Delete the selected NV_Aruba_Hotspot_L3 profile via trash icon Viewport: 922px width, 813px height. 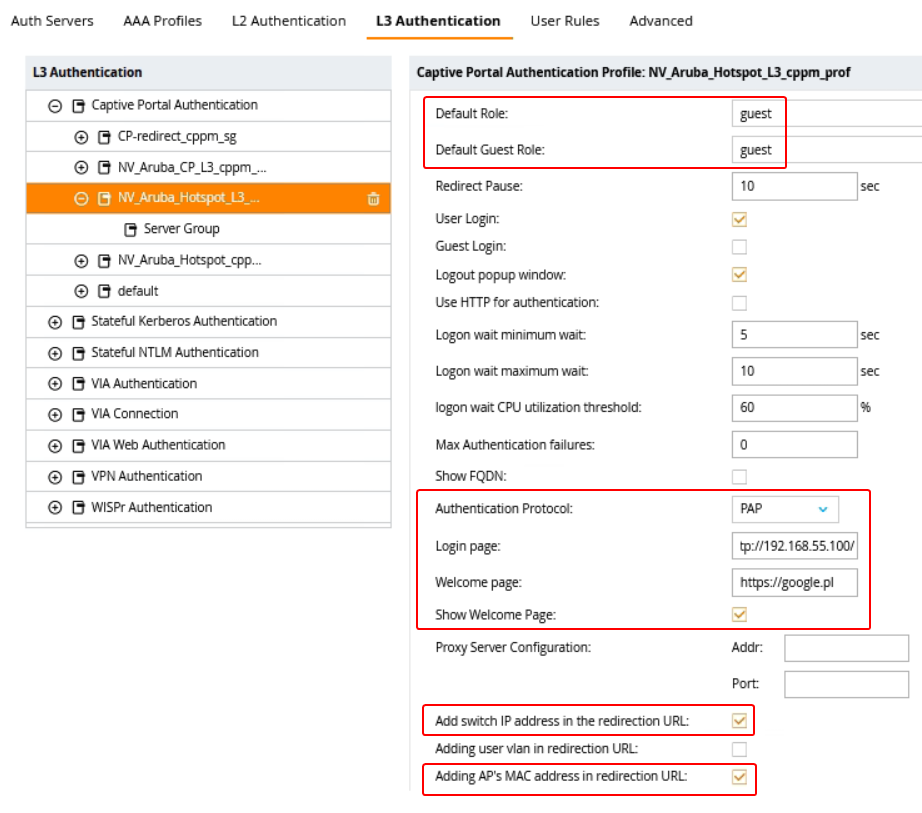(373, 199)
